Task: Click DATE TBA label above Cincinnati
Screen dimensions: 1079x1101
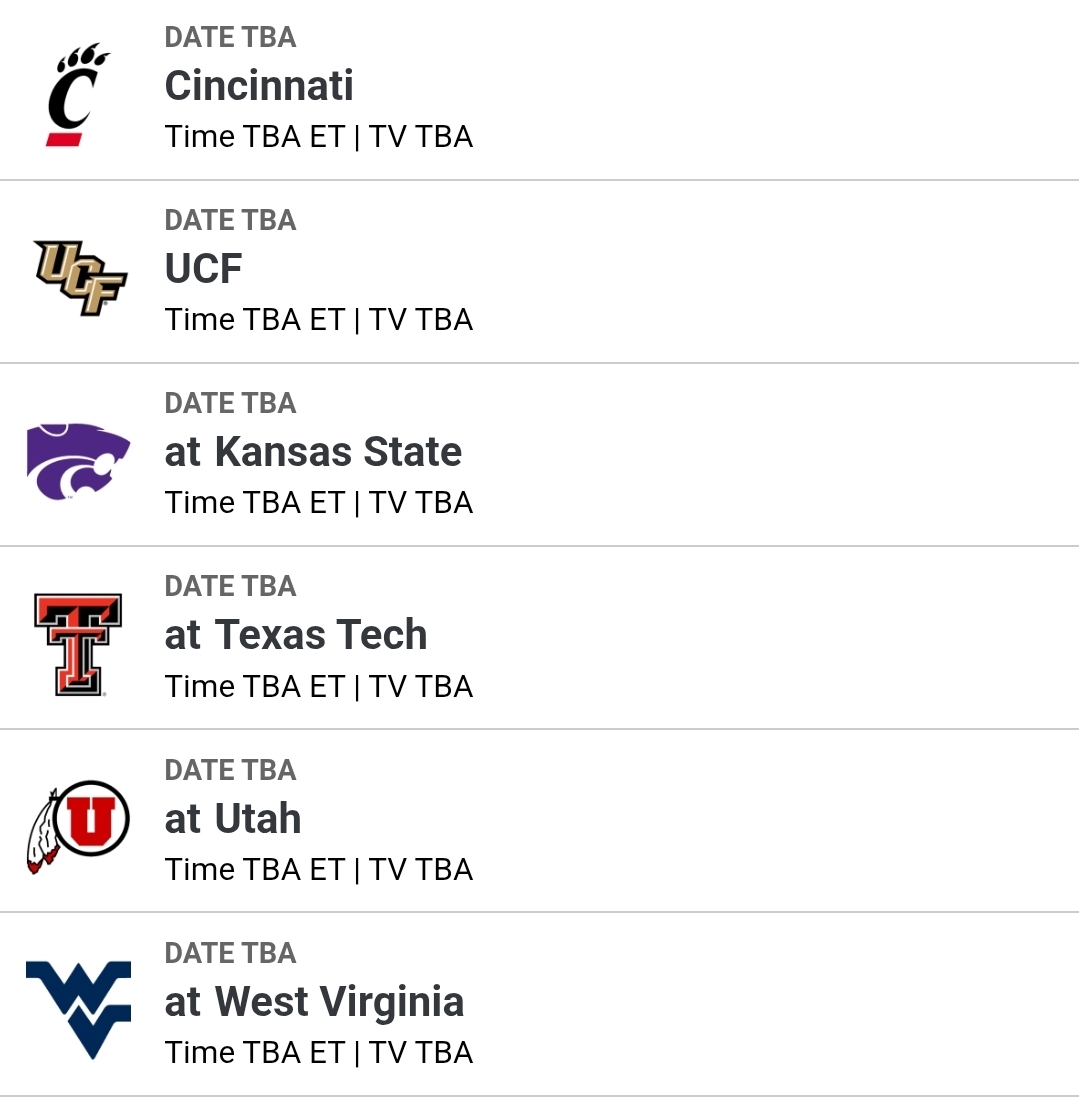Action: pyautogui.click(x=230, y=38)
